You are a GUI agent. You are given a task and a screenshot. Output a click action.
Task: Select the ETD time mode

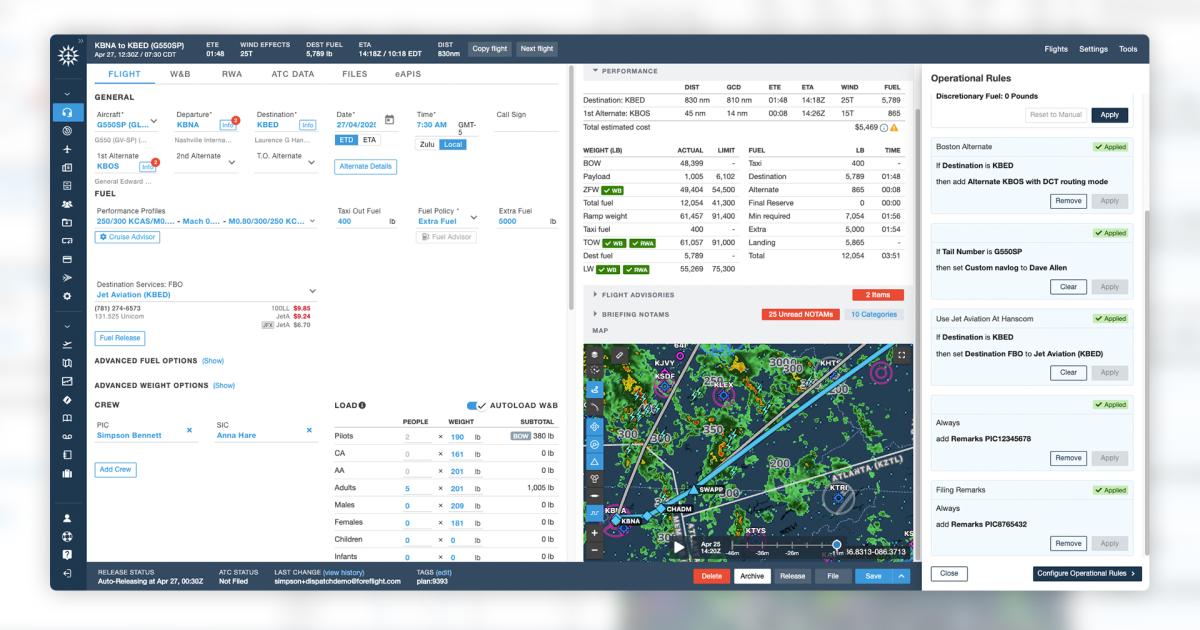(346, 140)
